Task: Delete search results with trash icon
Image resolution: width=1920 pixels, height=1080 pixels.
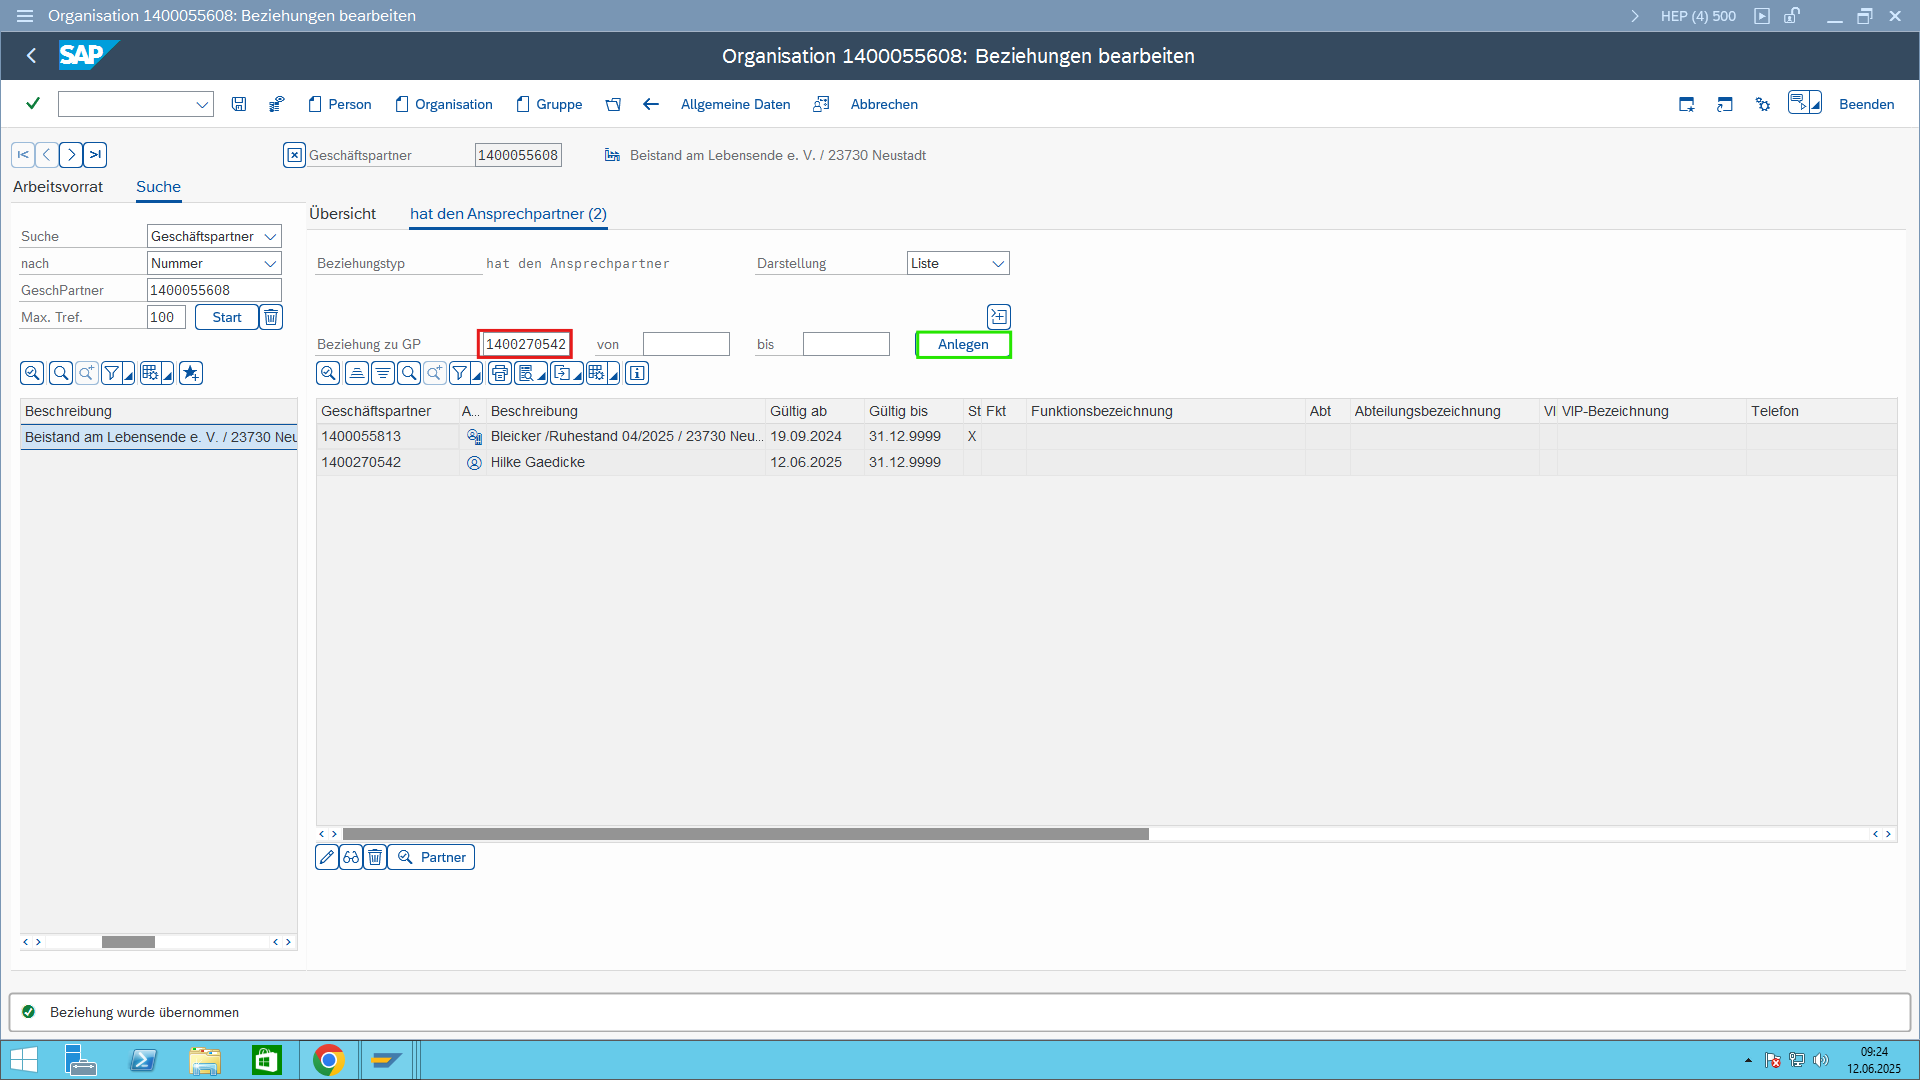Action: (x=271, y=317)
